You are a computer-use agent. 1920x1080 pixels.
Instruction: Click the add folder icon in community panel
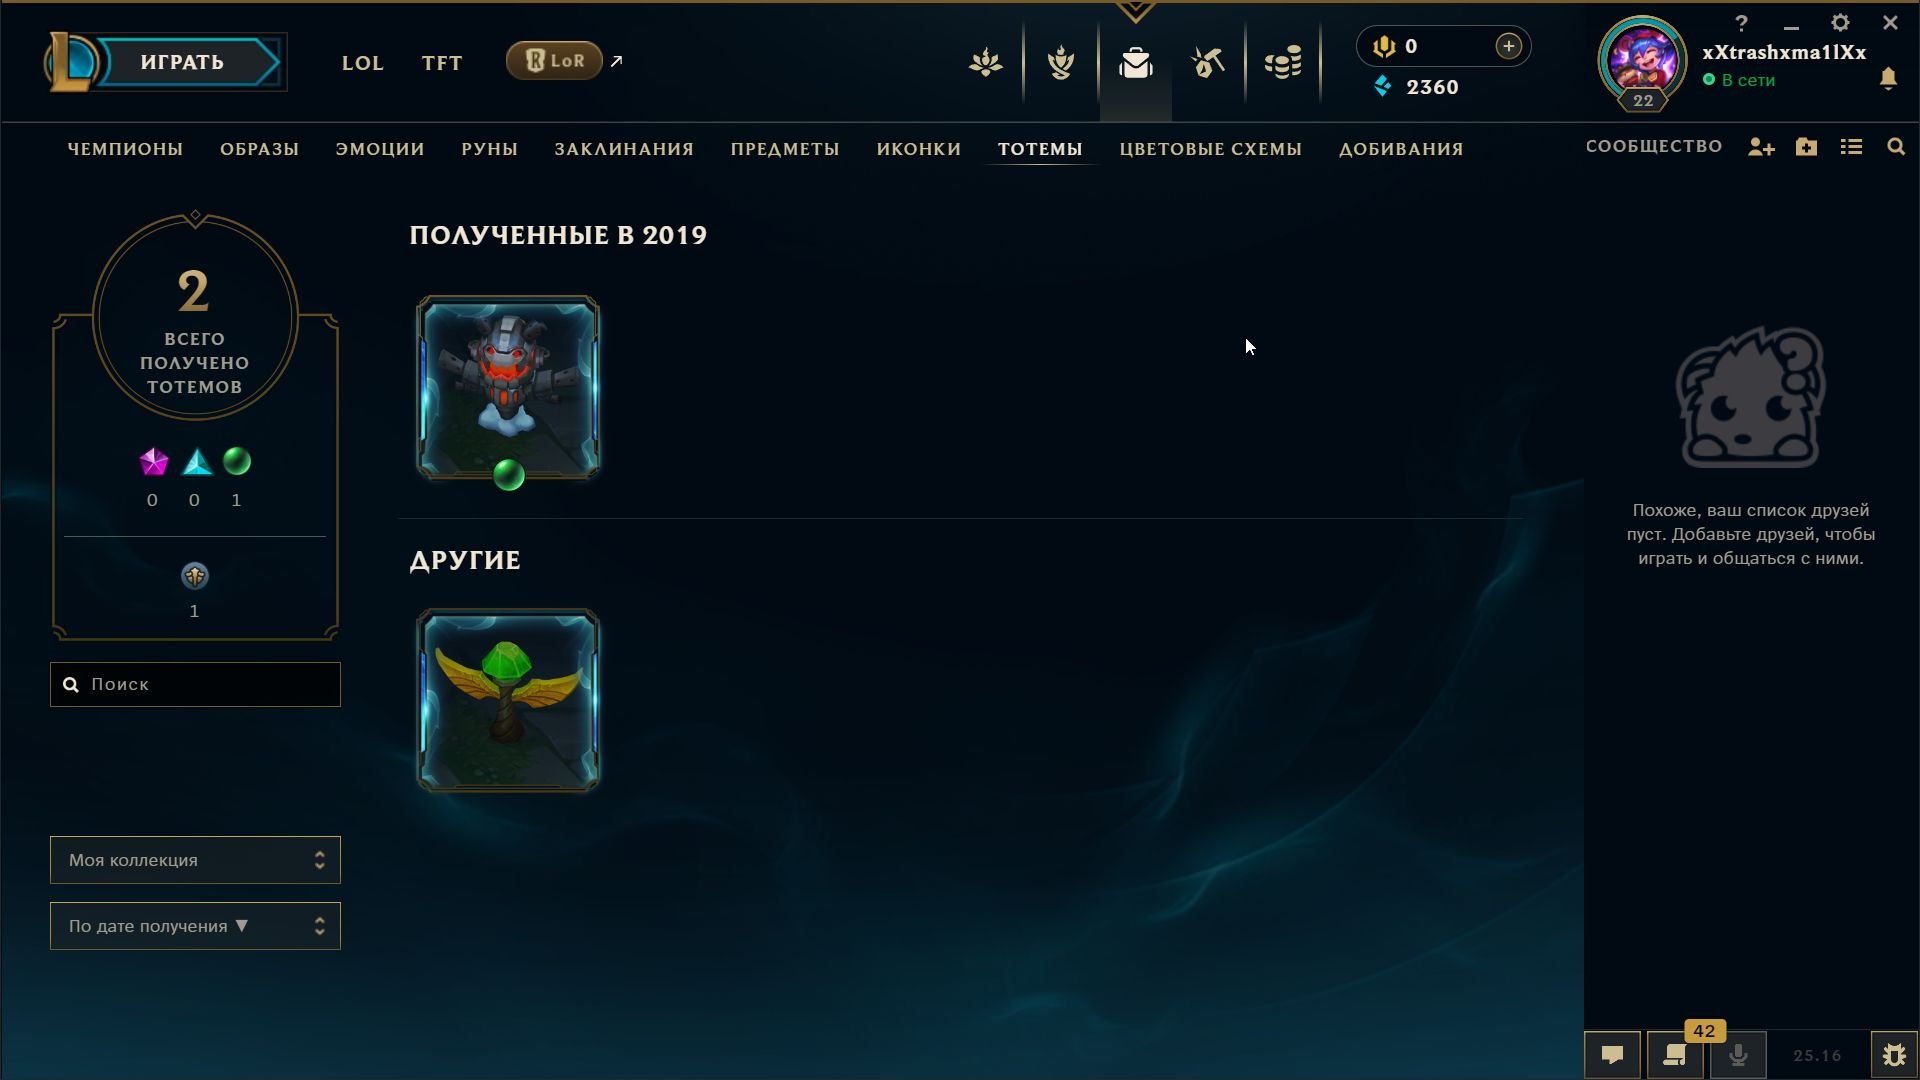coord(1806,147)
